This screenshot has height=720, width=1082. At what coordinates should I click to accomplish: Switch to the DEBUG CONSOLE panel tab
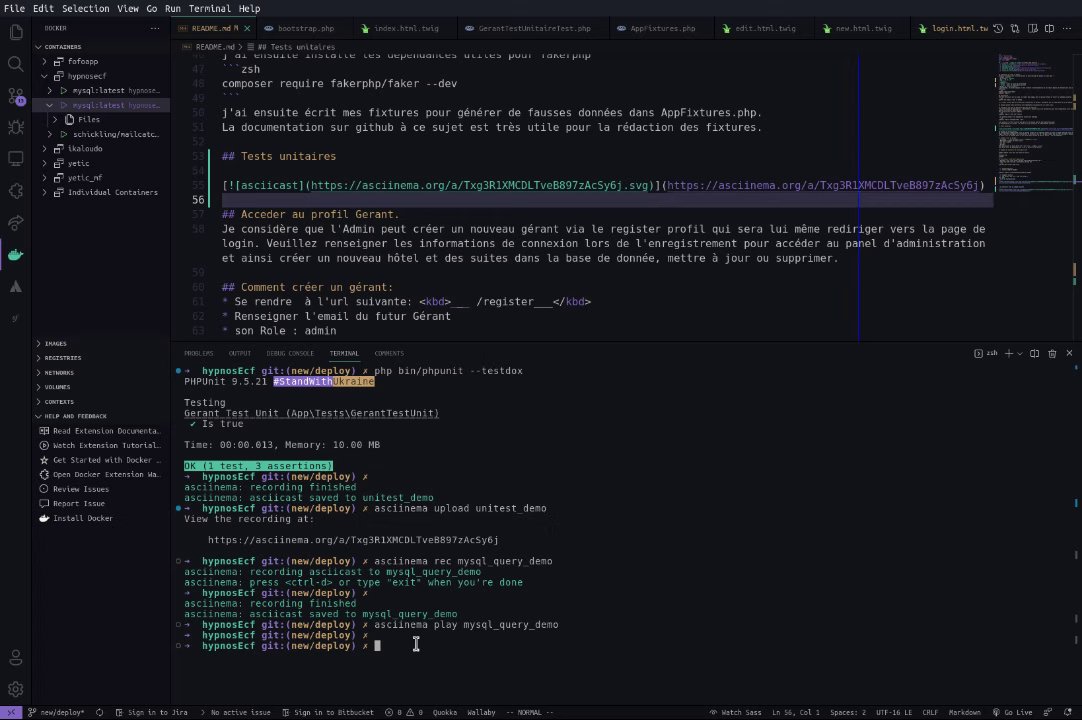(x=290, y=353)
